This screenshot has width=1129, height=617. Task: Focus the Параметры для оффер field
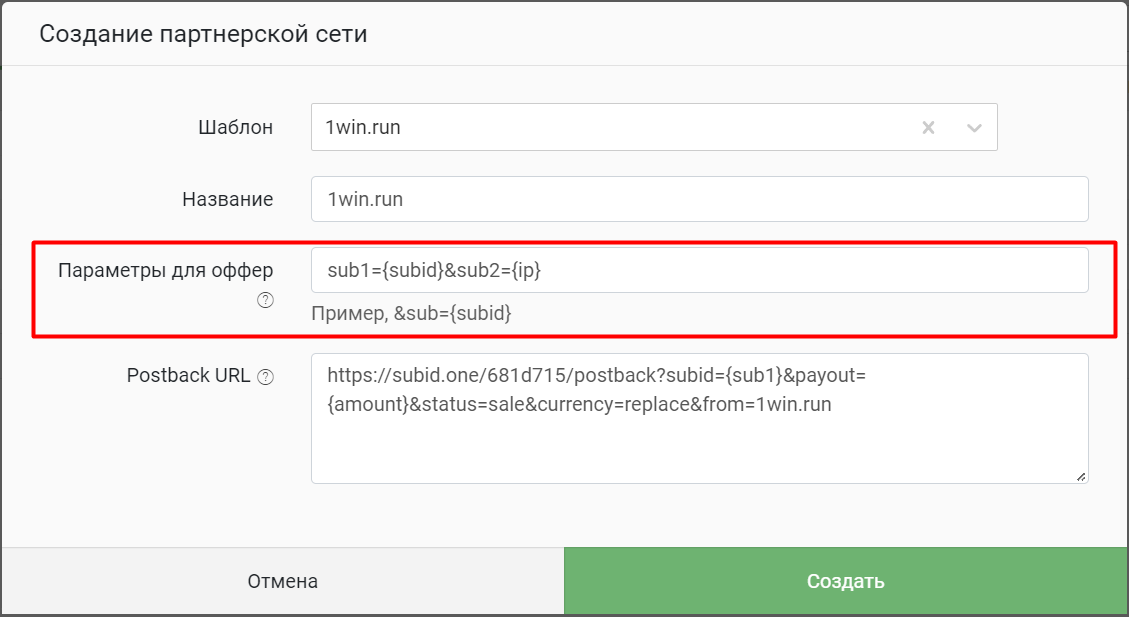point(699,270)
